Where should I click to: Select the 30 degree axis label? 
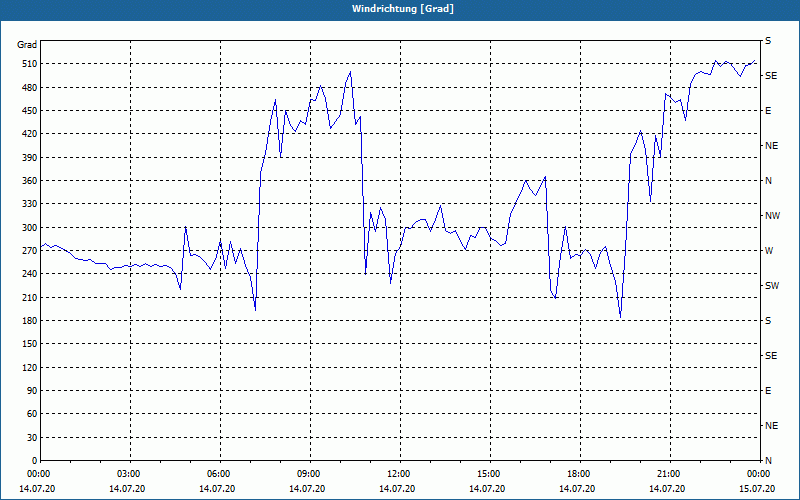(32, 438)
